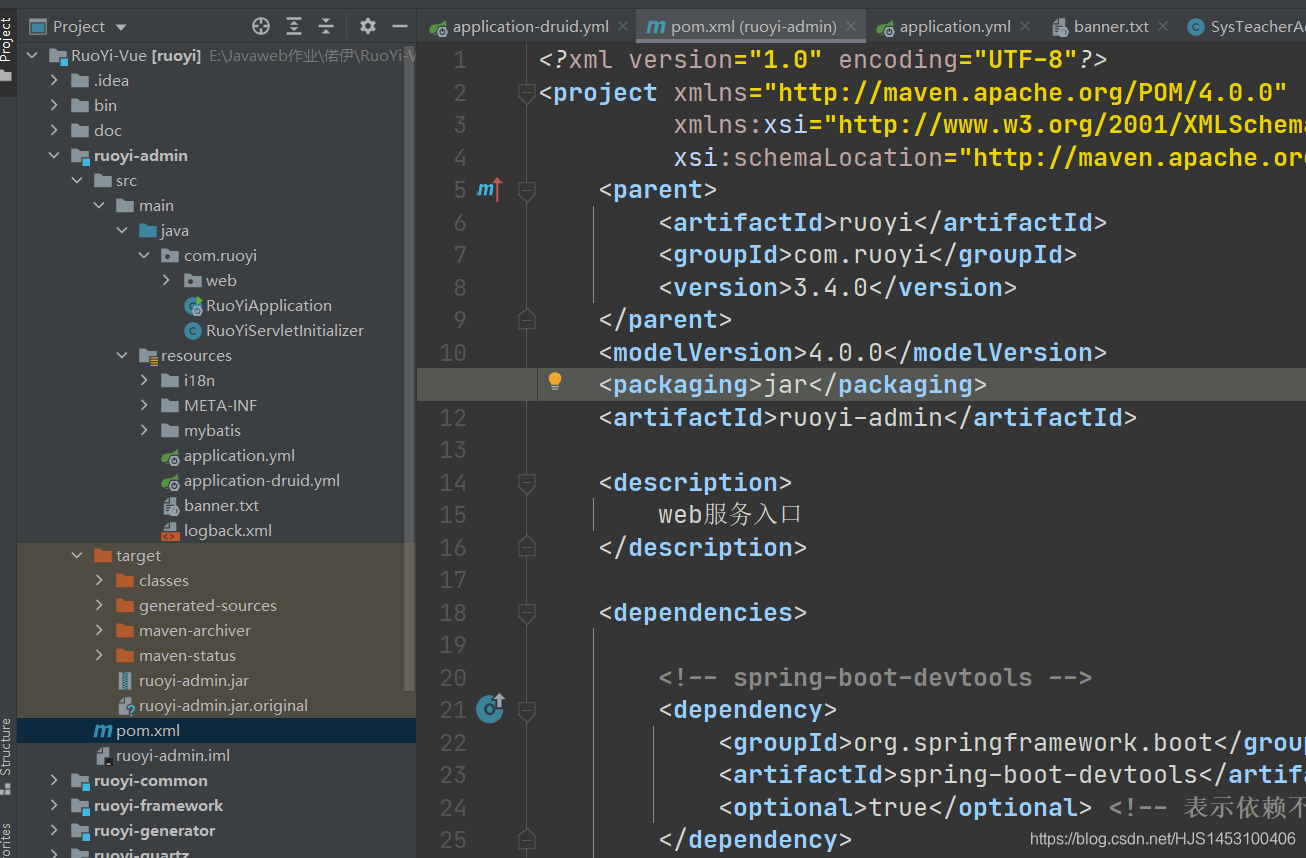Screen dimensions: 1306x858
Task: Collapse the RuoYi-Vue root project node
Action: [x=32, y=55]
